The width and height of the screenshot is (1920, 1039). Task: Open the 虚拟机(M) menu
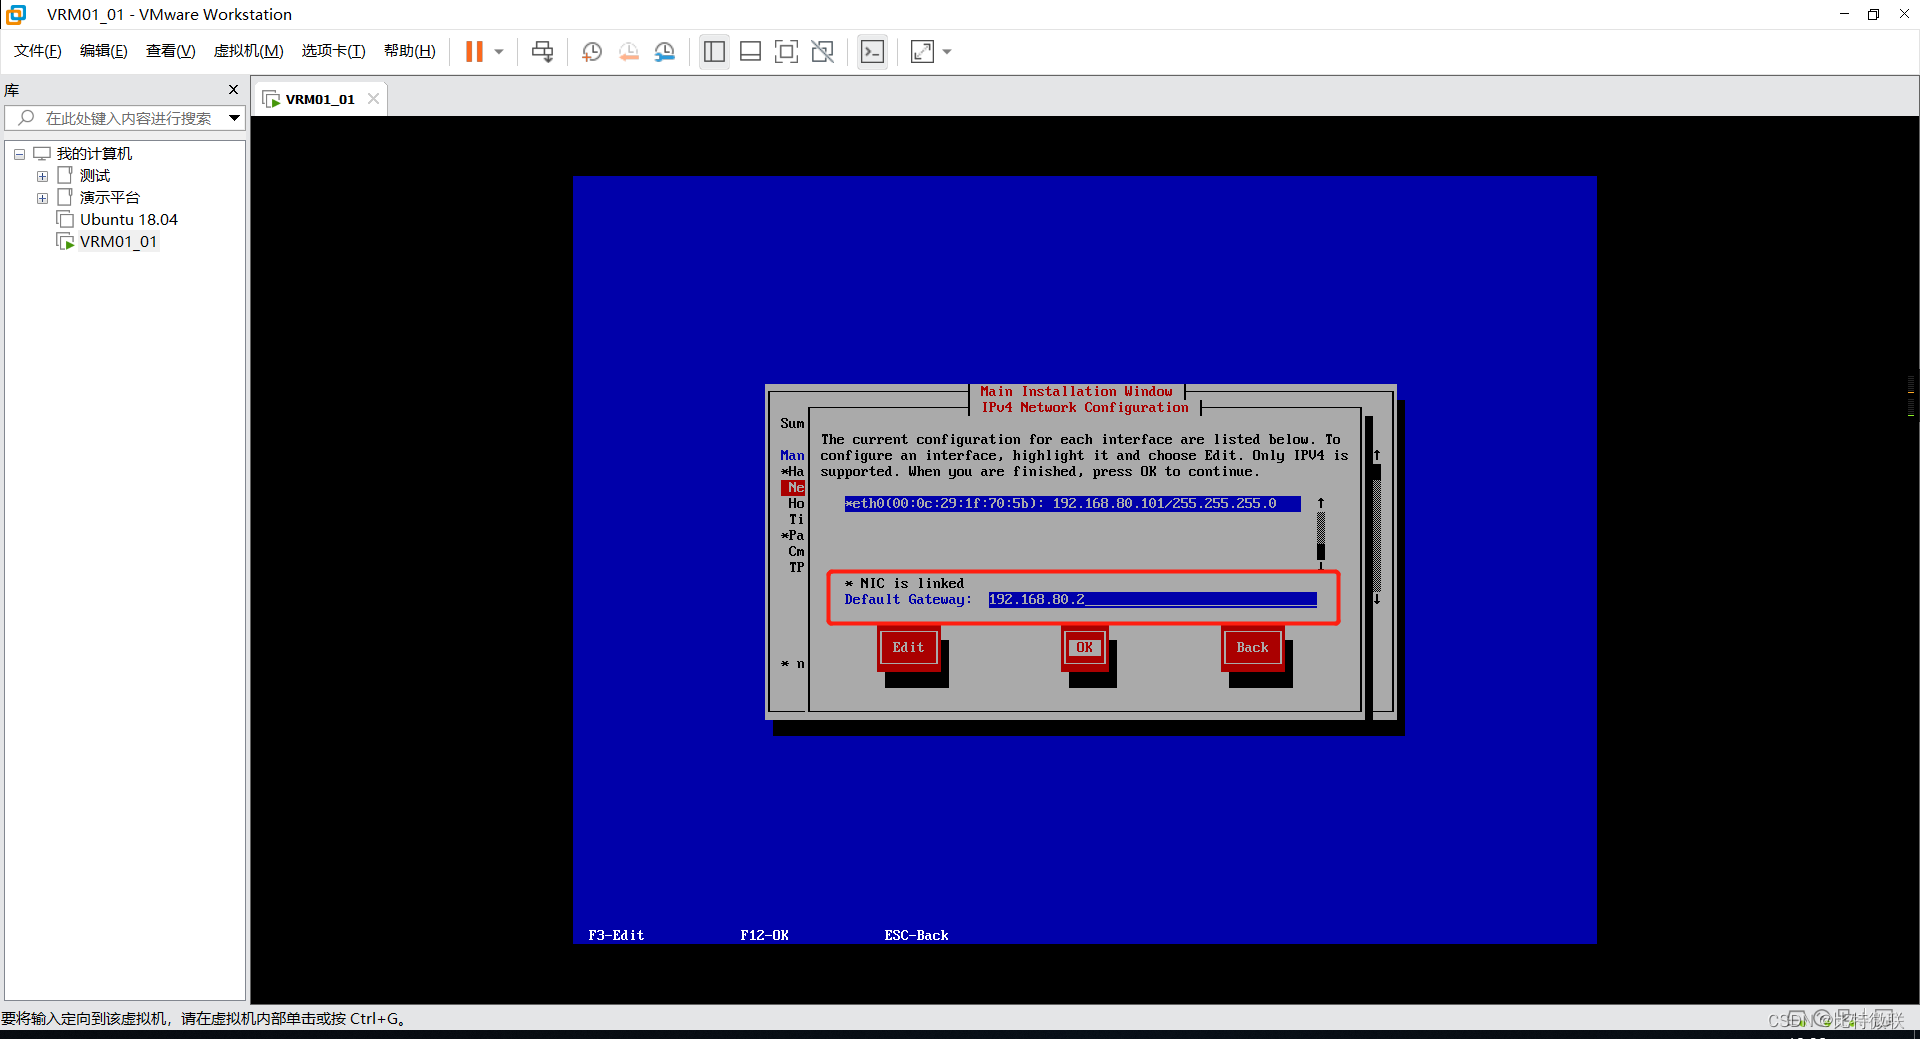249,51
